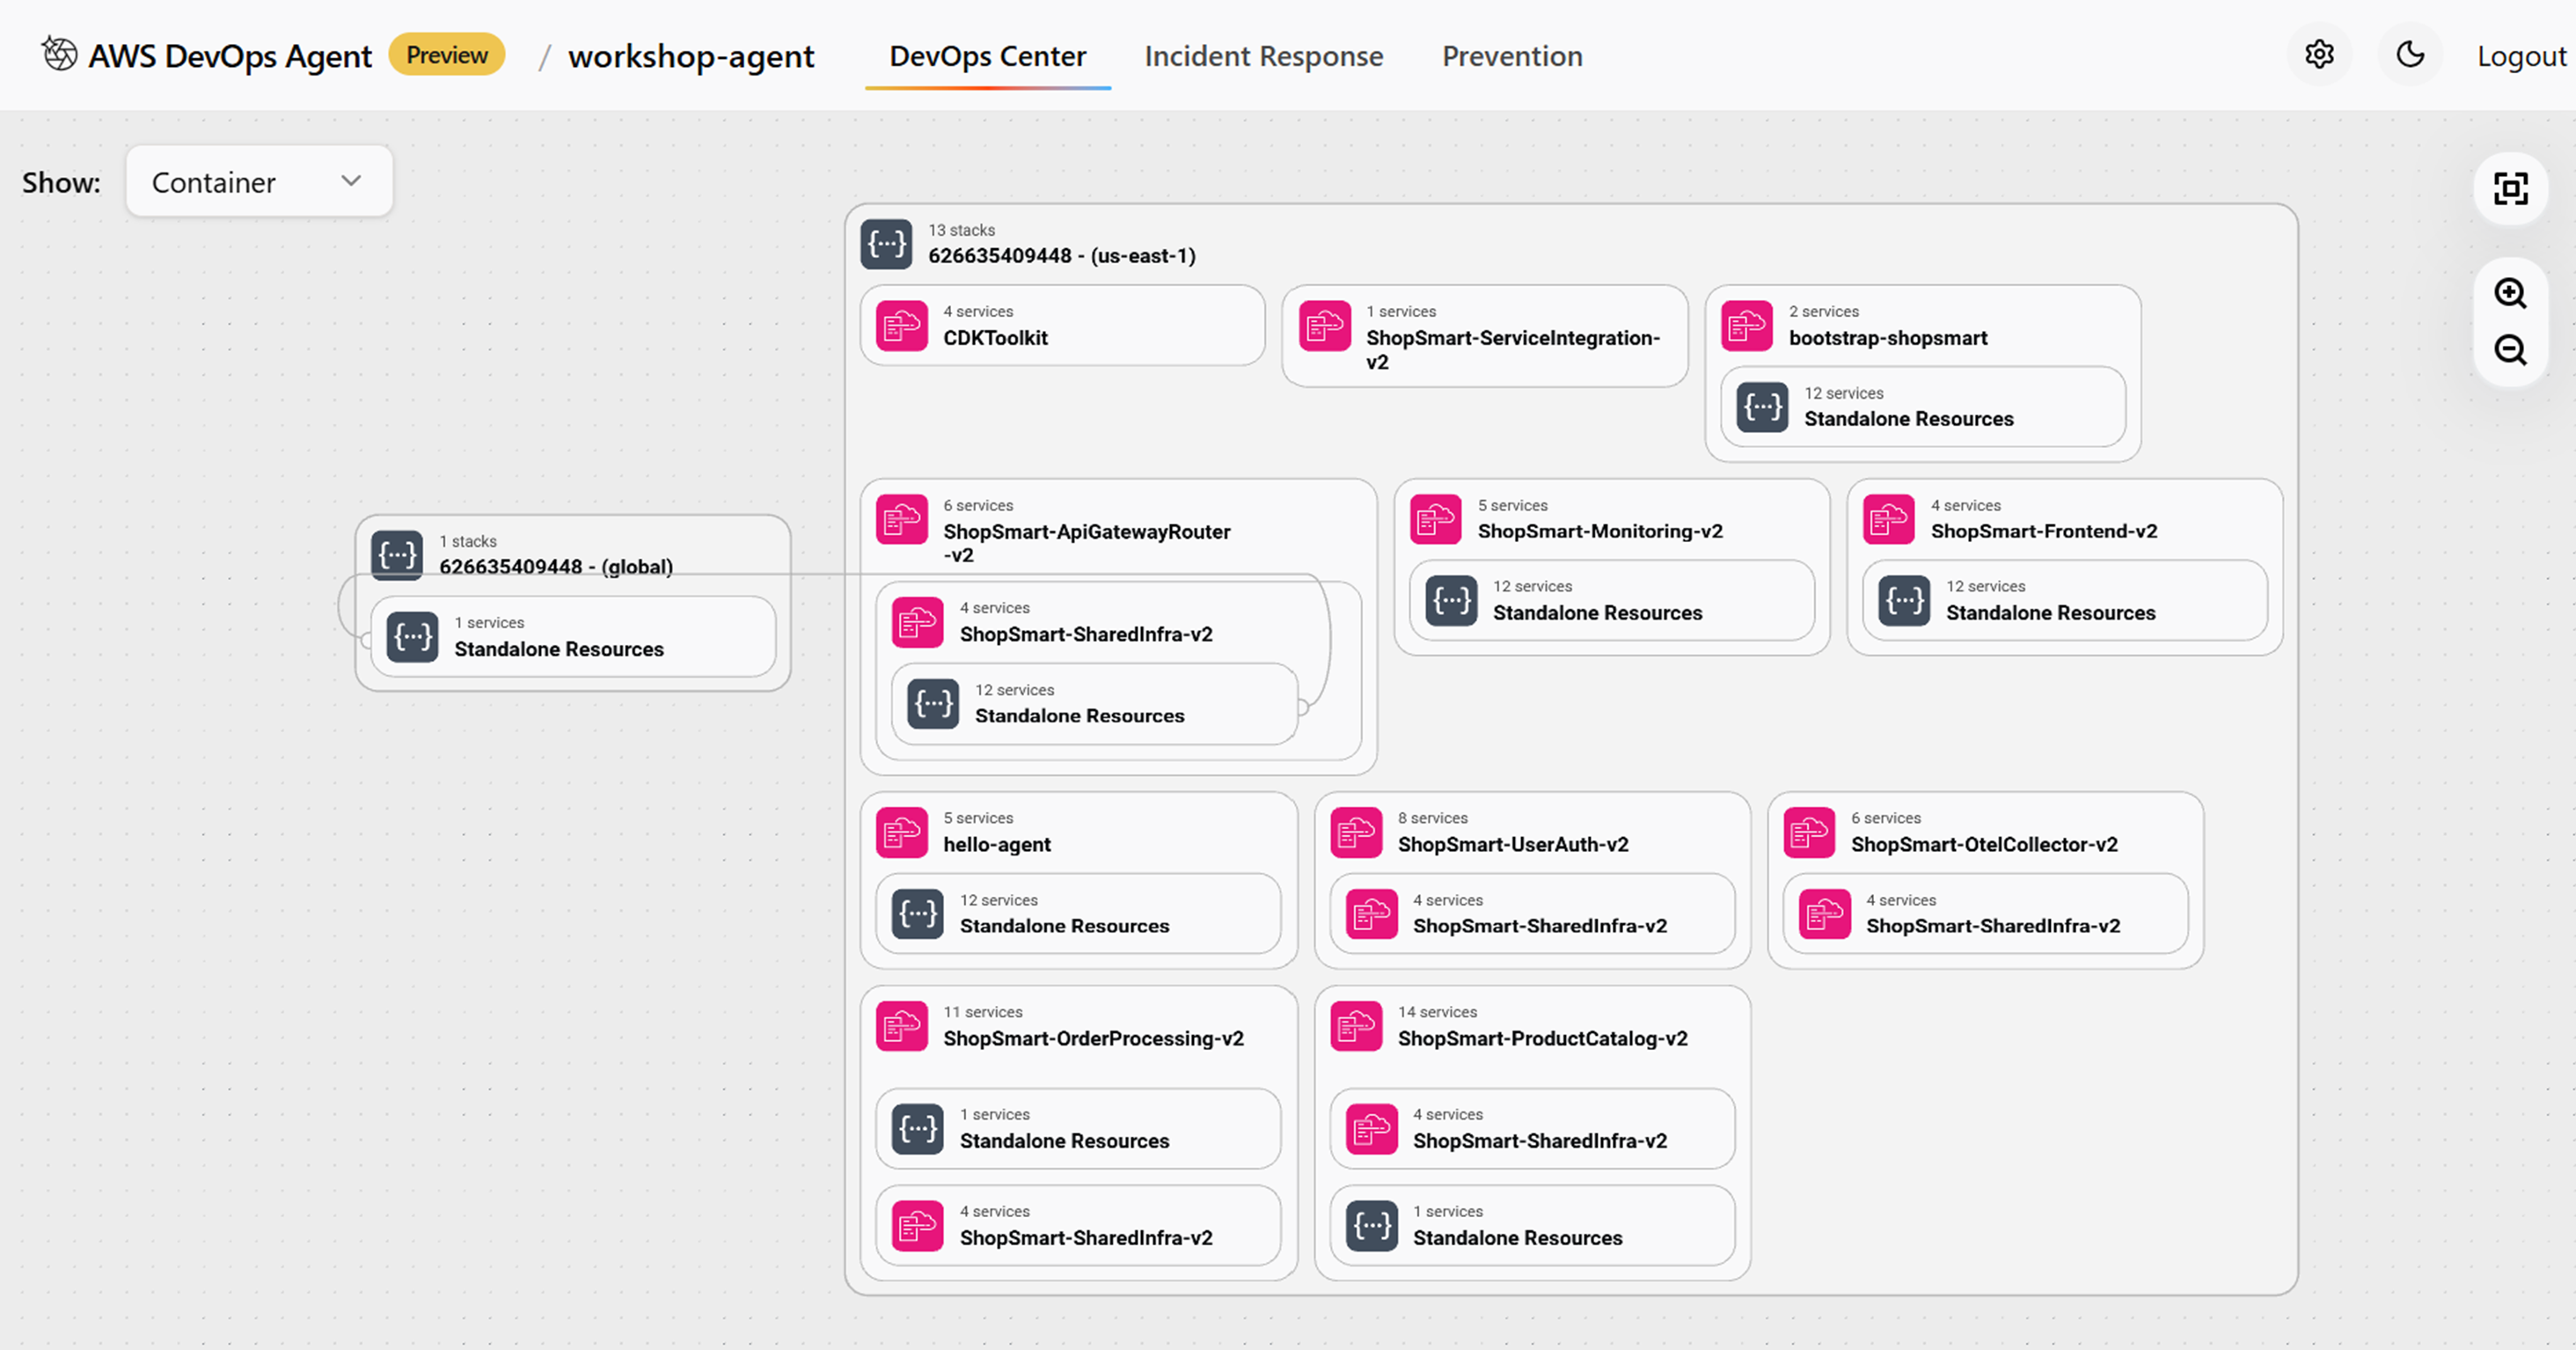2576x1350 pixels.
Task: Click the hello-agent stack icon
Action: pyautogui.click(x=902, y=832)
